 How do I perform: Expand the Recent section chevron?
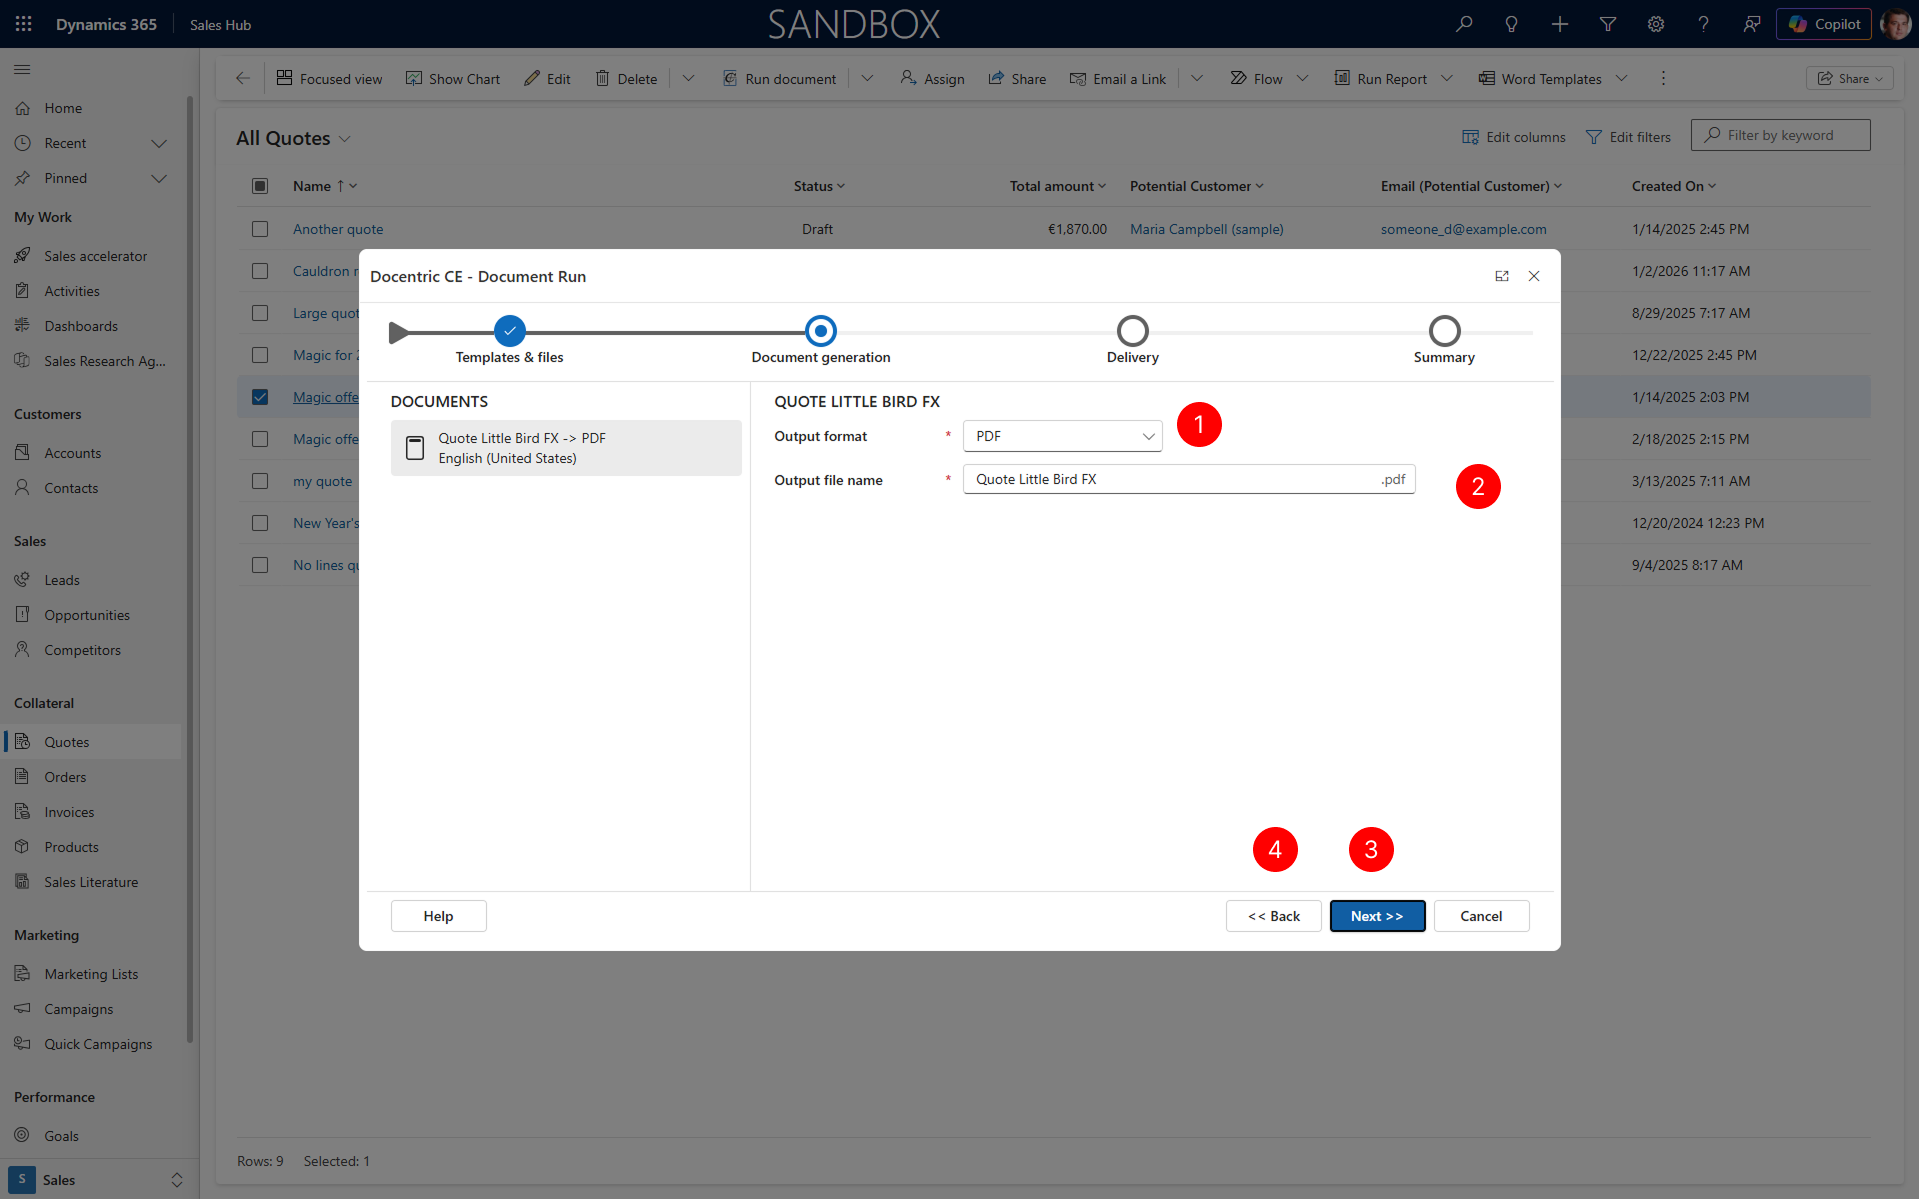coord(159,144)
